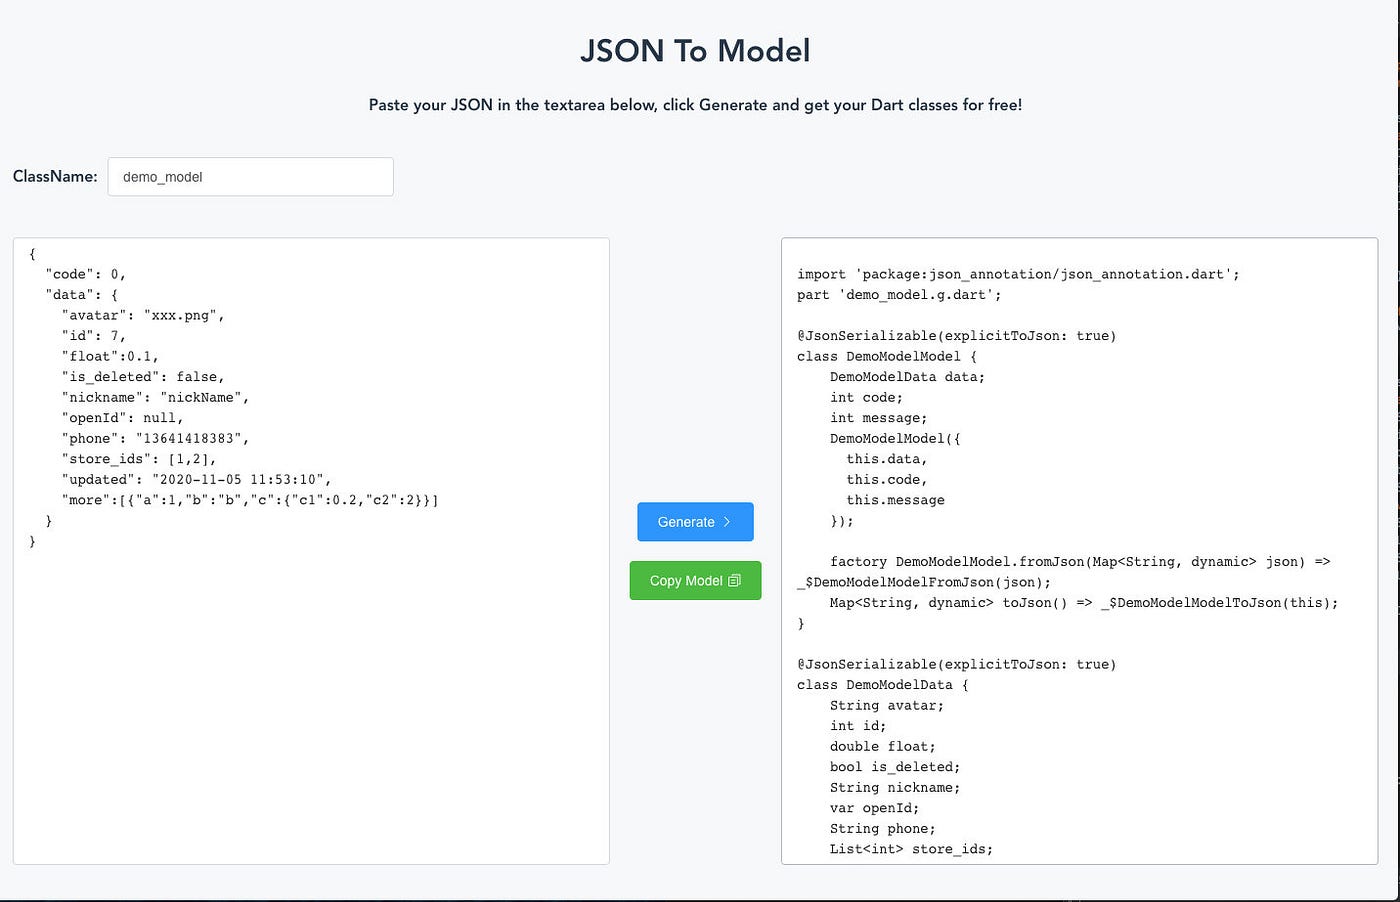Screen dimensions: 1400x902
Task: Click the "updated" timestamp line in JSON
Action: [x=196, y=479]
